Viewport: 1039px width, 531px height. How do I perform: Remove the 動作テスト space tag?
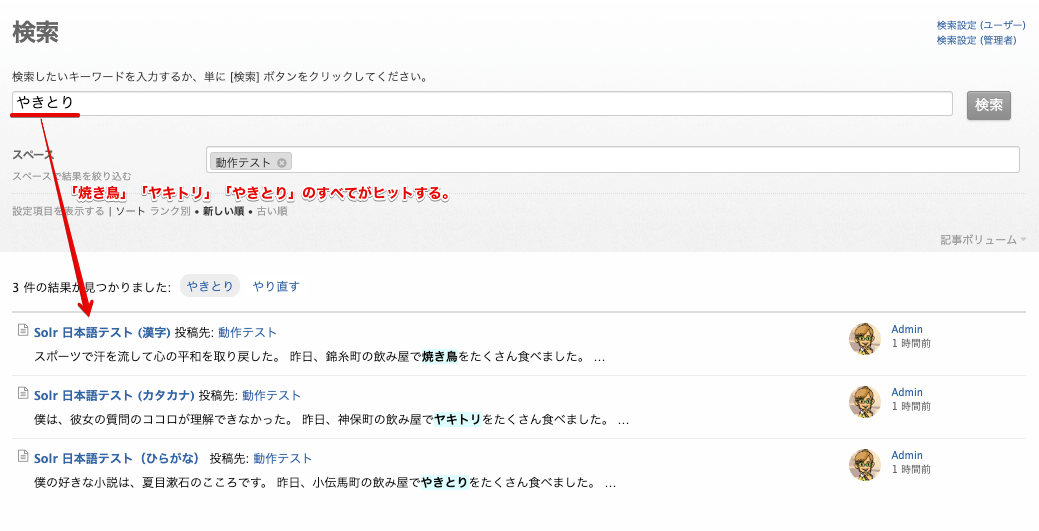(x=282, y=162)
